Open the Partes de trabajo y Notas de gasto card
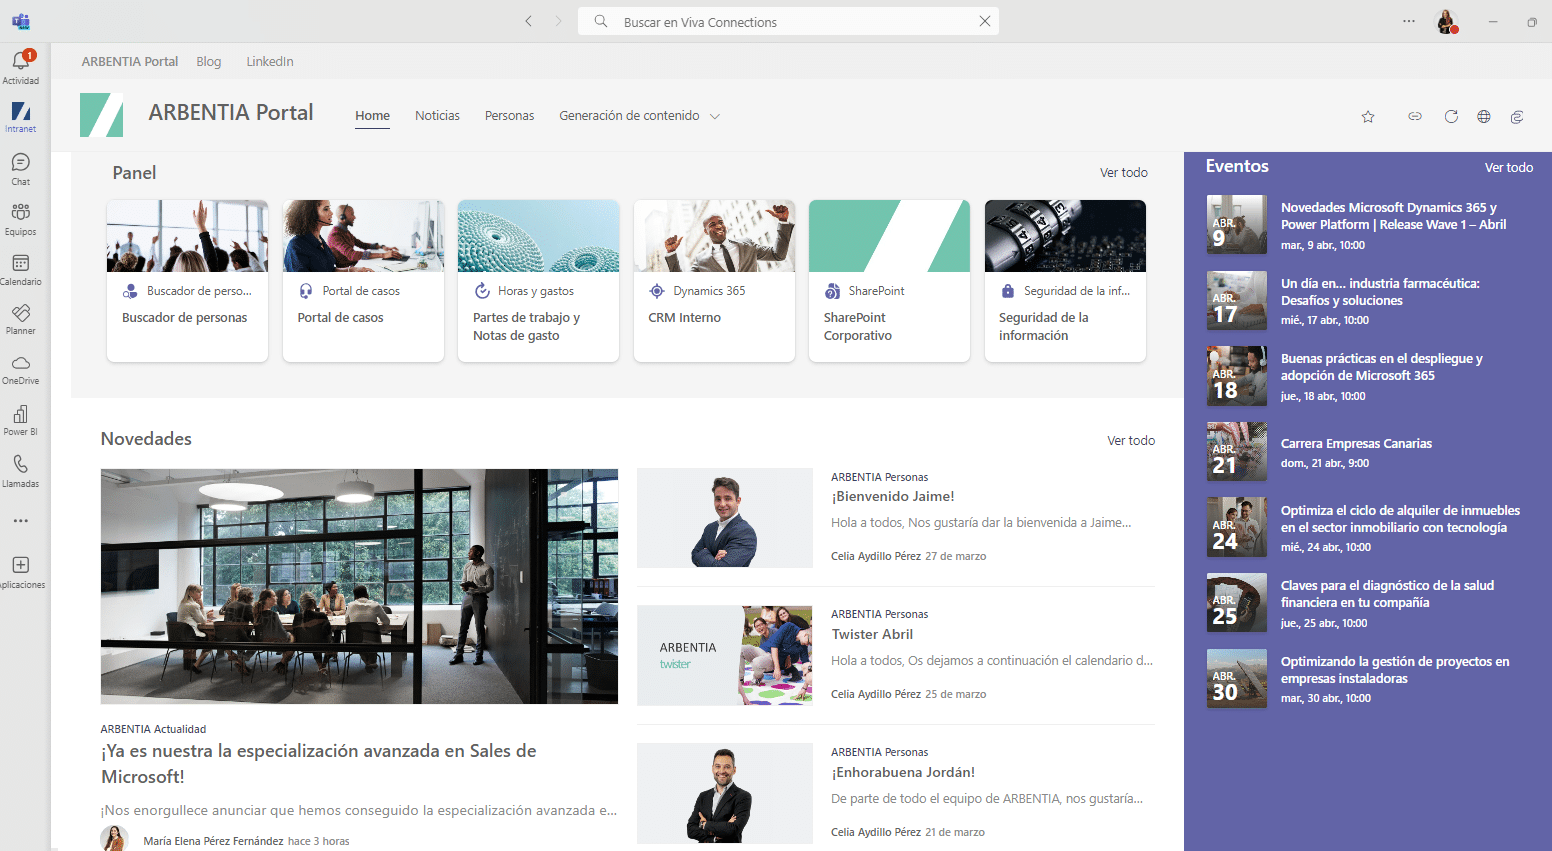The height and width of the screenshot is (851, 1552). pyautogui.click(x=538, y=281)
